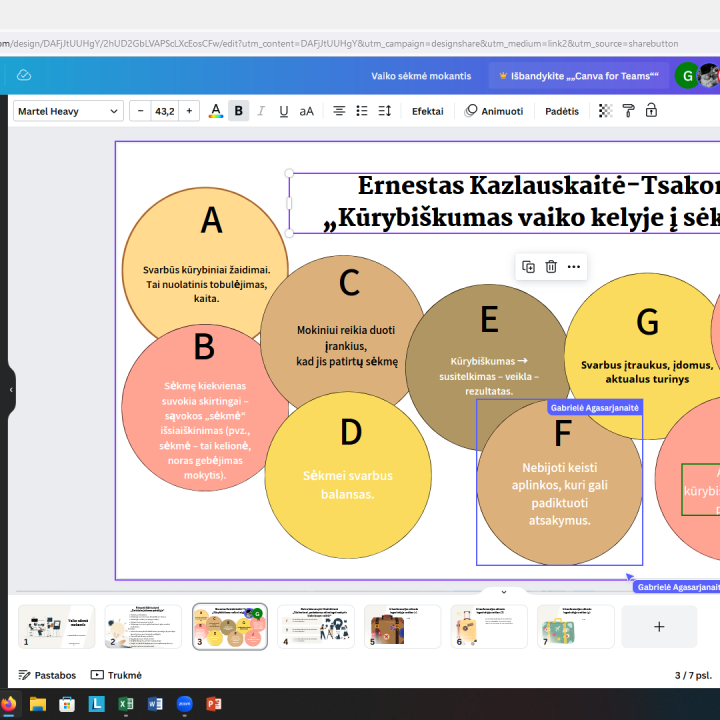Open Microsoft Store from the taskbar

point(67,704)
